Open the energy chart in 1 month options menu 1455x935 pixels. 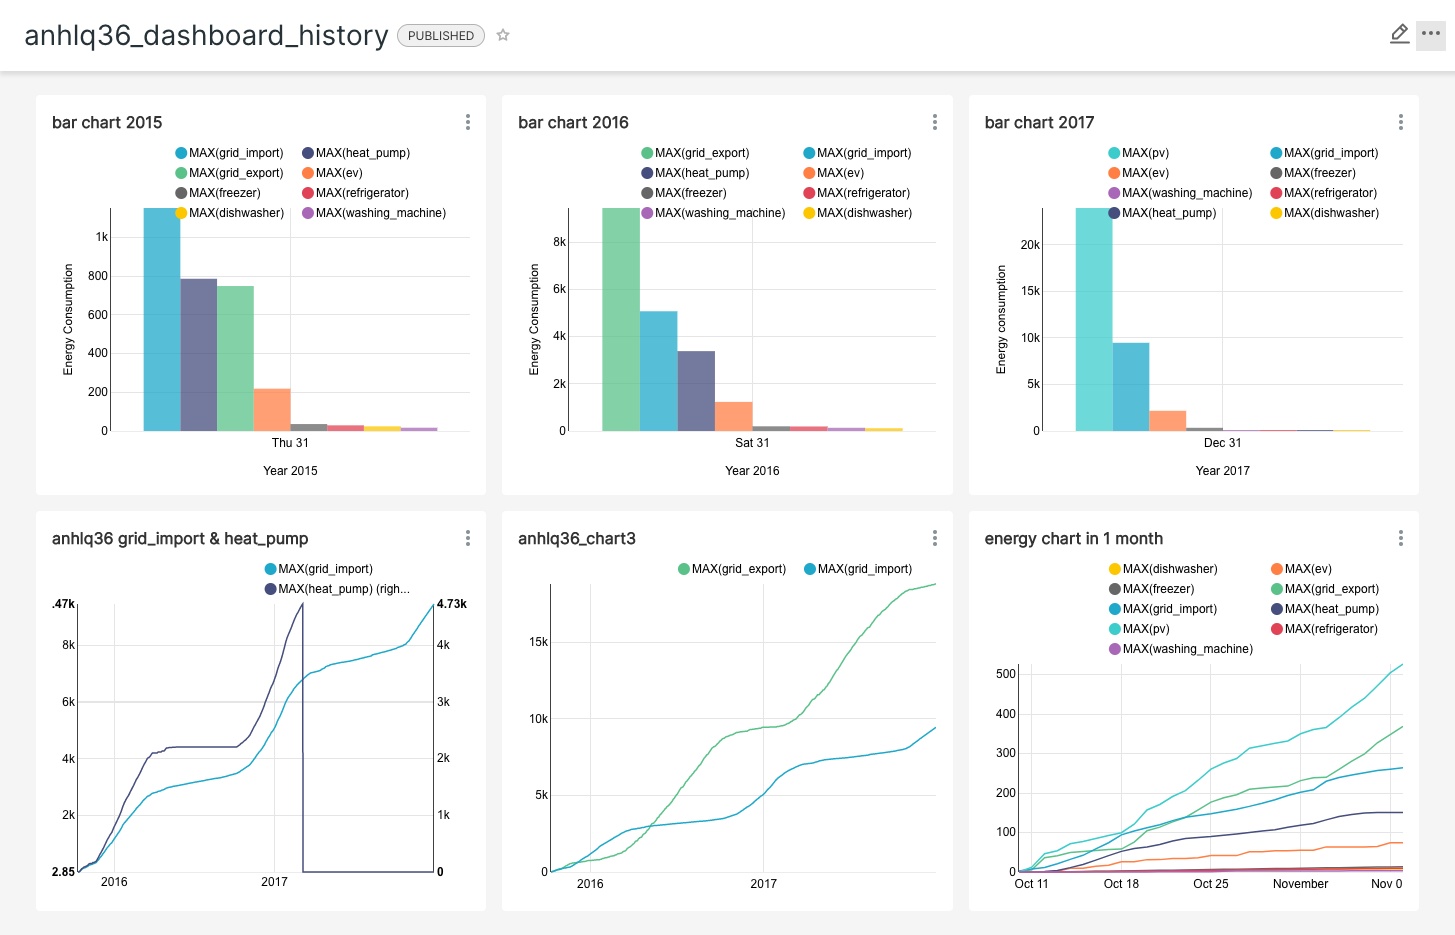click(1401, 538)
